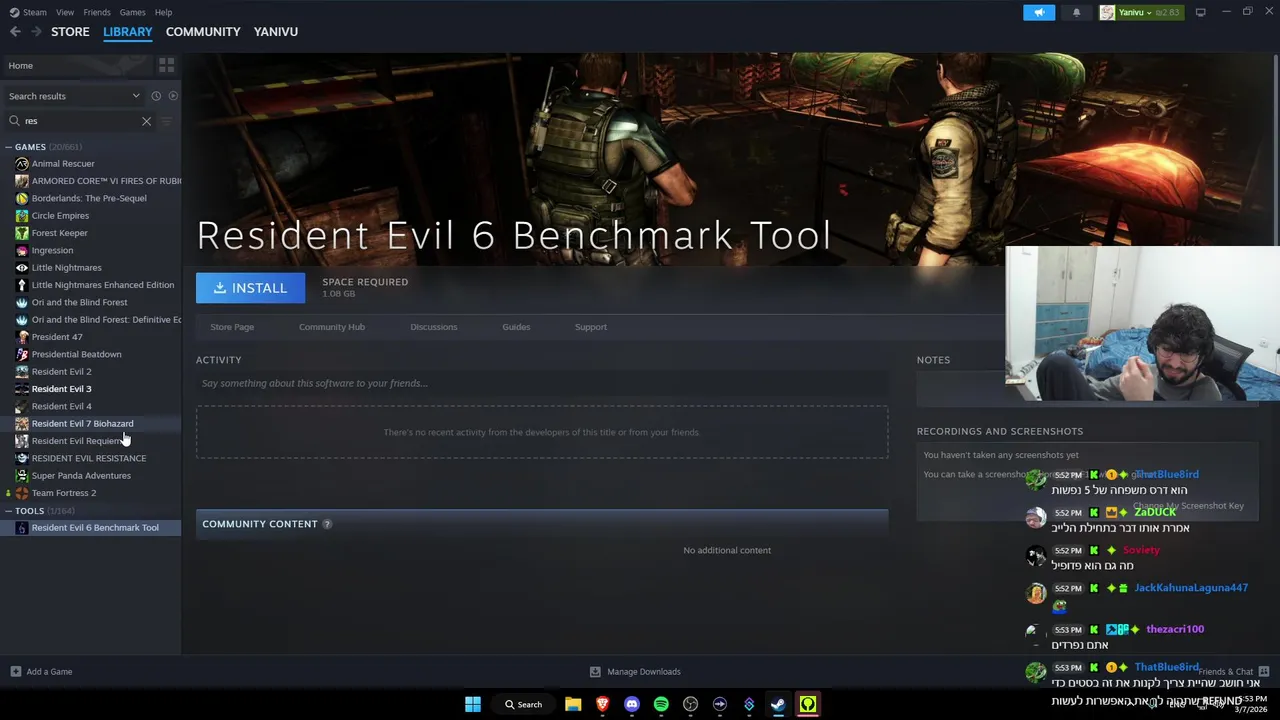Open the View menu
This screenshot has height=720, width=1280.
click(65, 12)
